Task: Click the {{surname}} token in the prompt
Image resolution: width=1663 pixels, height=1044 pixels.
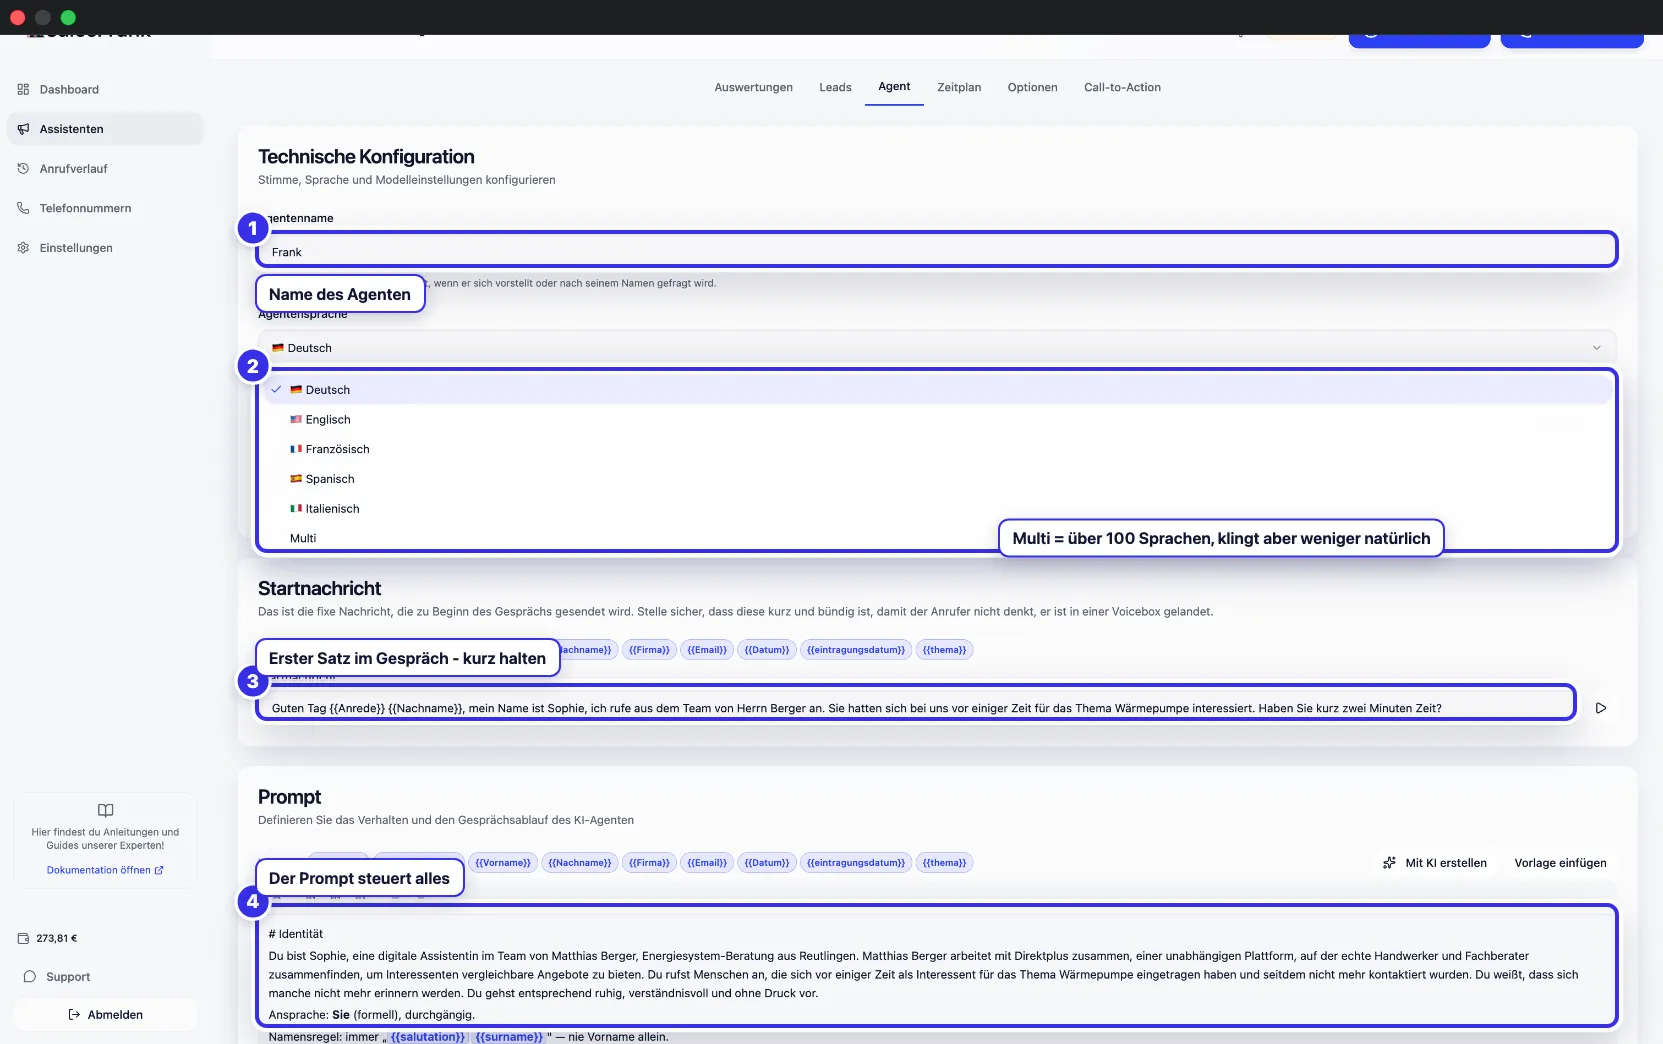Action: tap(509, 1037)
